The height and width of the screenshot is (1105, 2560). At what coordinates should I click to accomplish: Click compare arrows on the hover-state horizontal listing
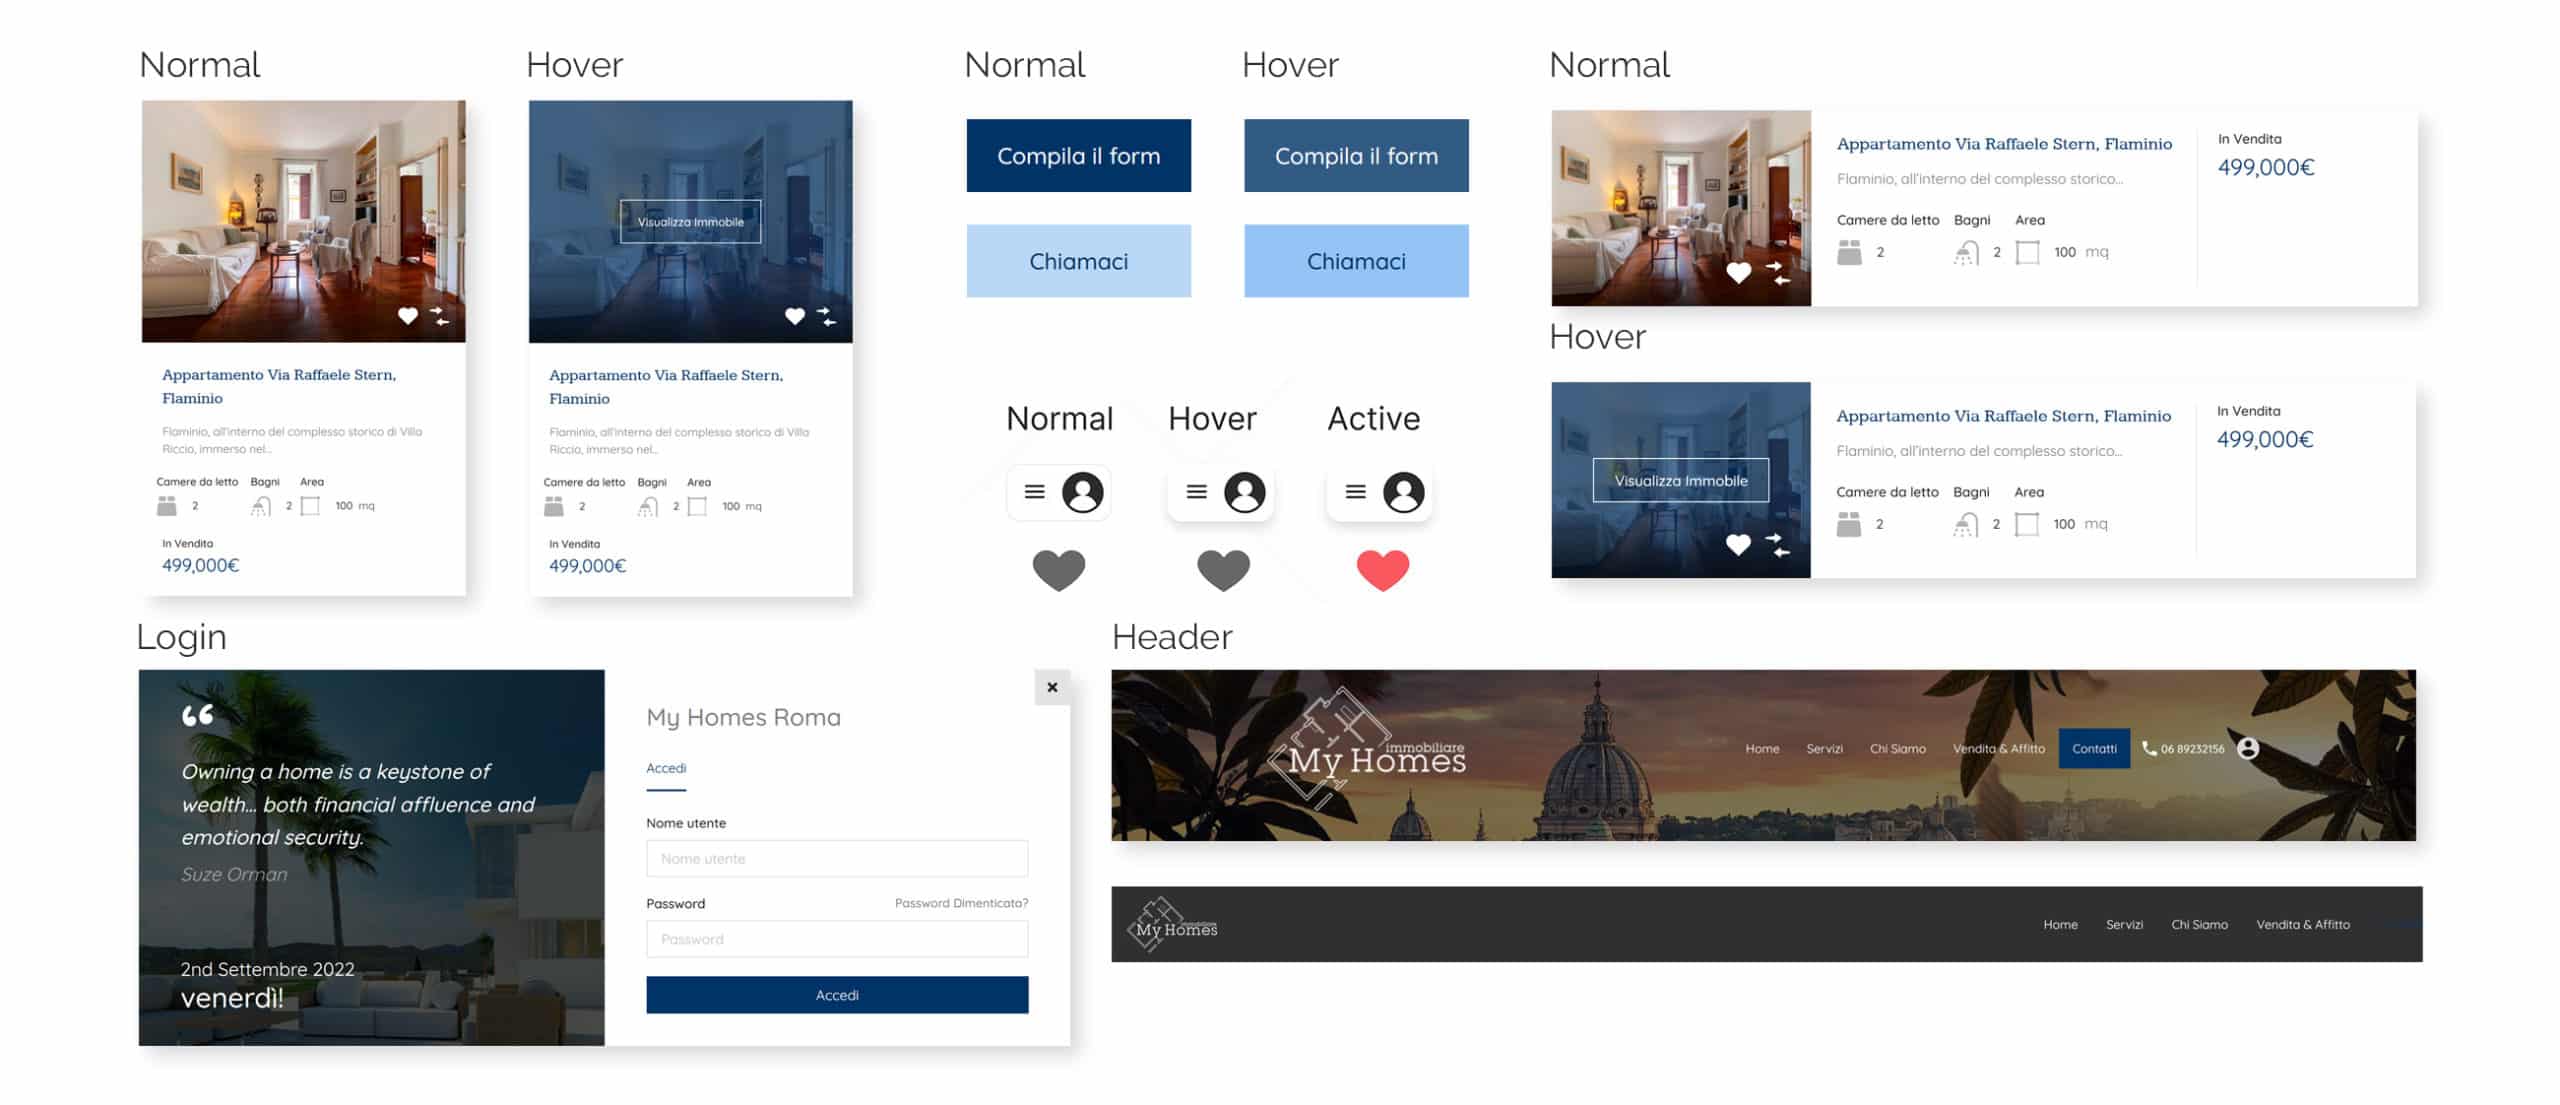(x=1777, y=544)
